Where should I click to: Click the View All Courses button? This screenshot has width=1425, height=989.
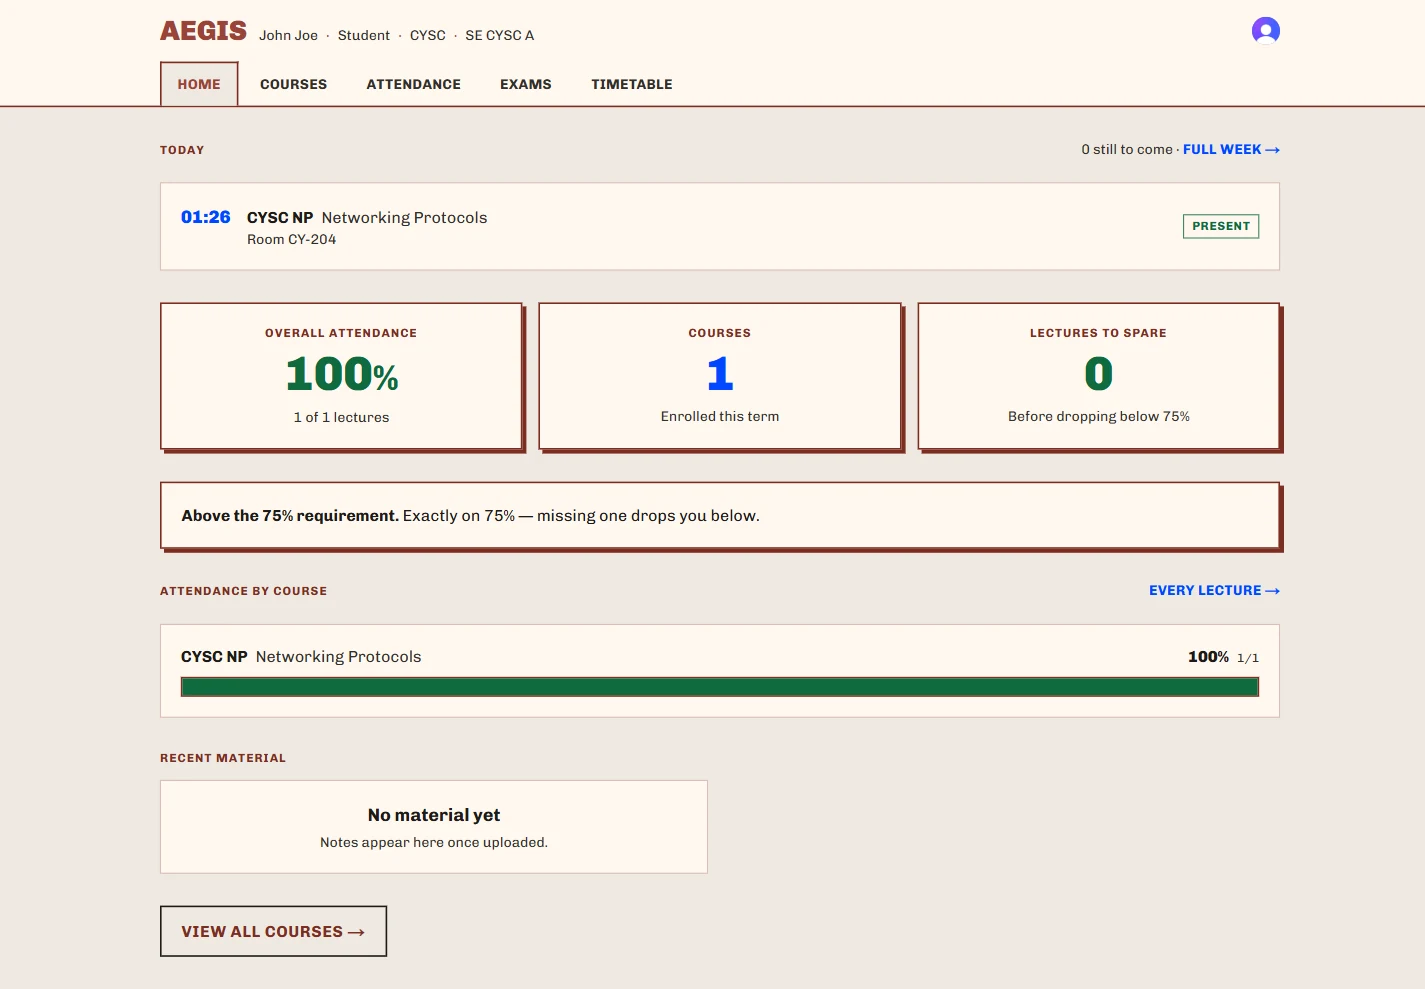273,931
